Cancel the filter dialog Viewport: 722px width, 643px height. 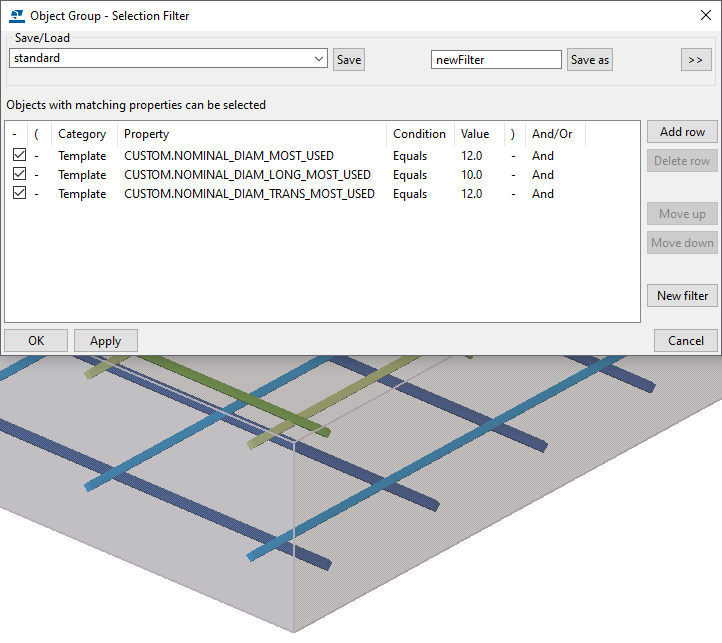tap(685, 341)
